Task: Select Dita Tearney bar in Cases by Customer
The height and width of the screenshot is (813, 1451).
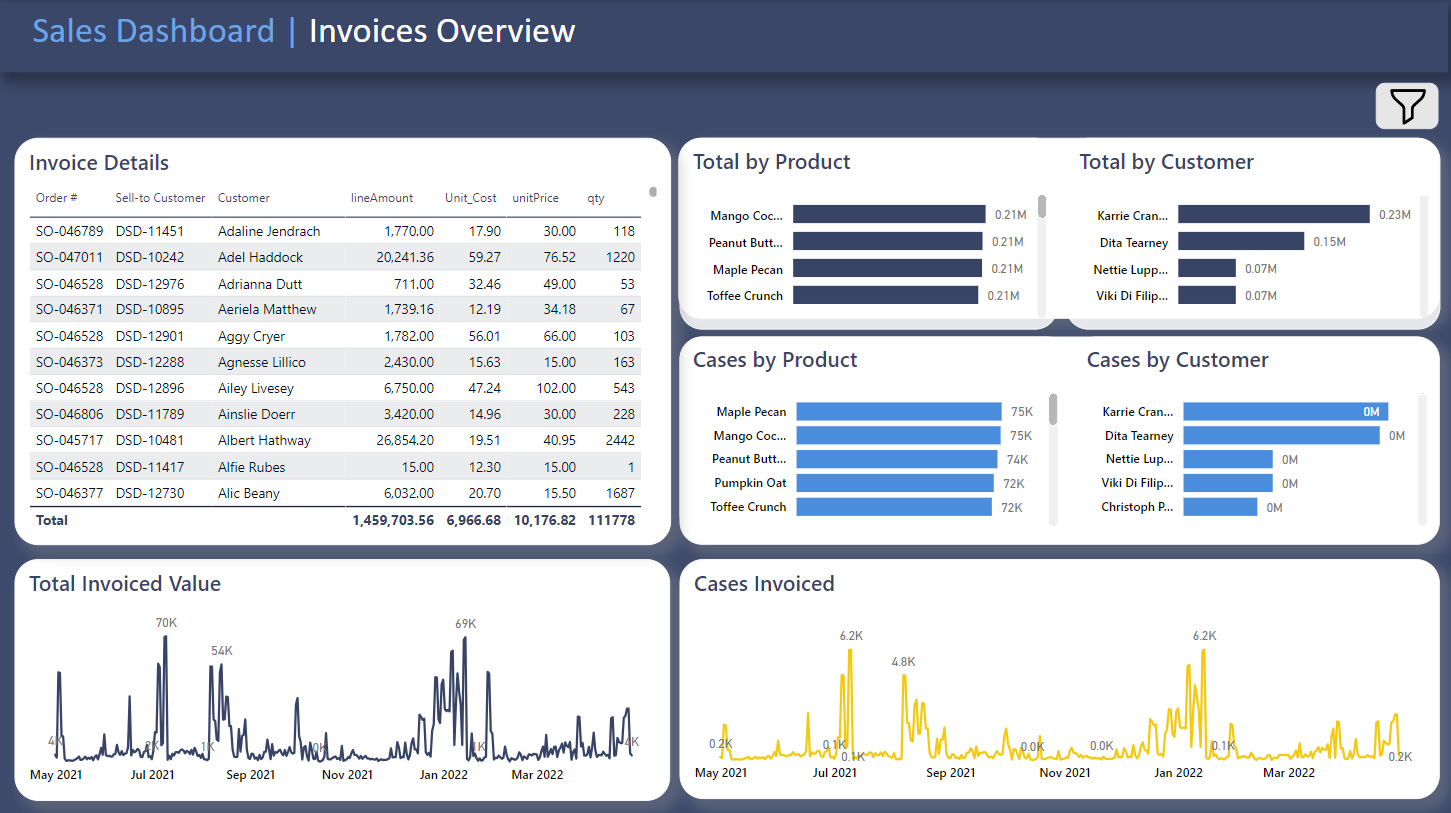Action: pyautogui.click(x=1282, y=436)
